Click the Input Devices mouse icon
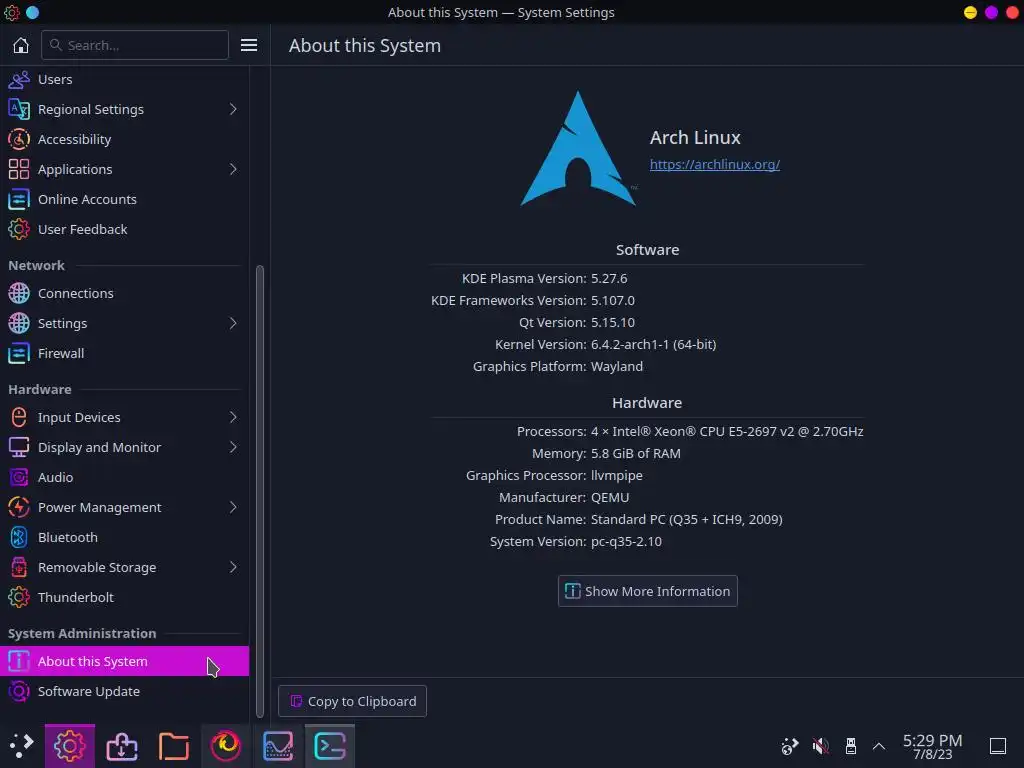The width and height of the screenshot is (1024, 768). pos(19,417)
